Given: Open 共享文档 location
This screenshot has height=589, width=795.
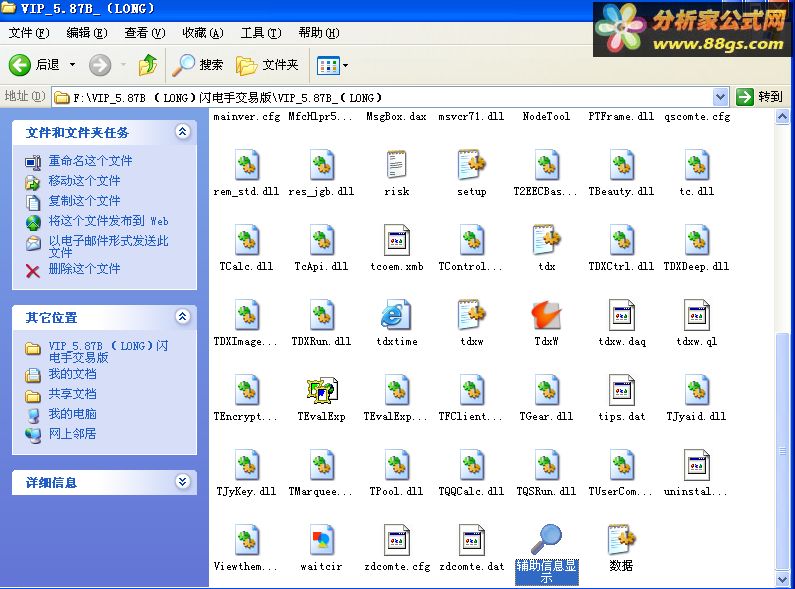Looking at the screenshot, I should [72, 394].
